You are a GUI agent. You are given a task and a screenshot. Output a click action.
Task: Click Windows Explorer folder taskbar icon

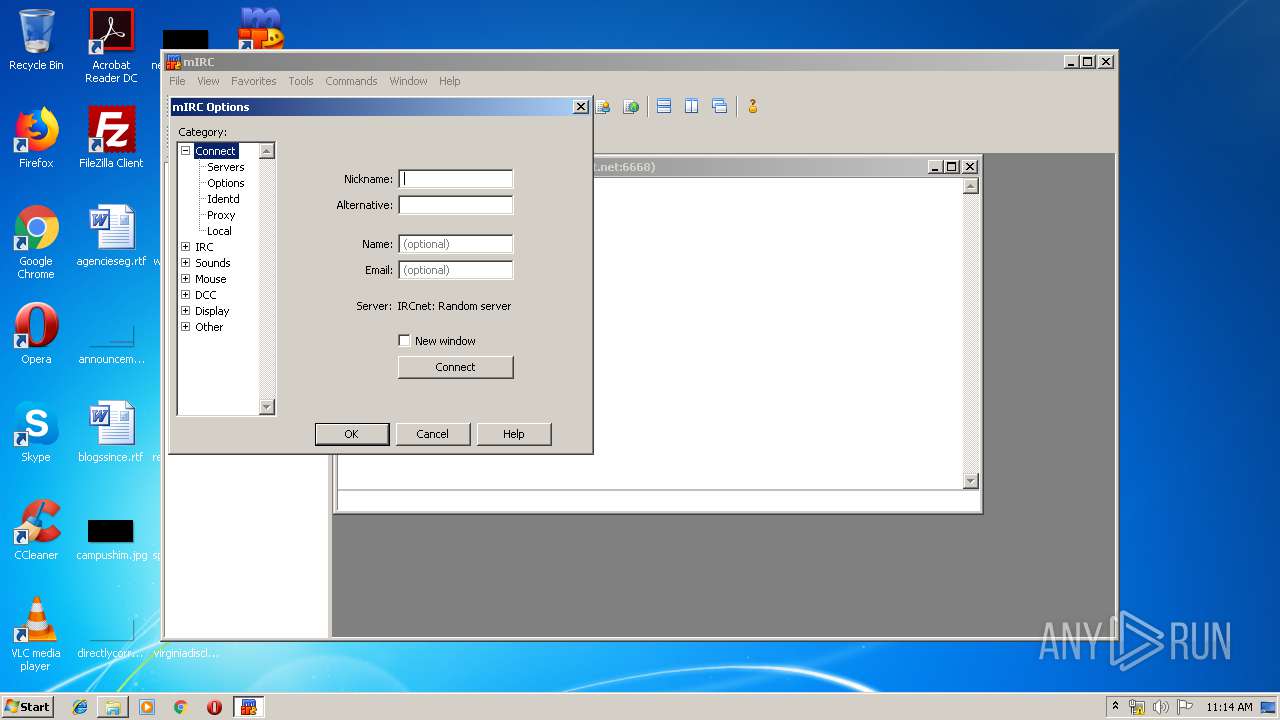coord(113,707)
